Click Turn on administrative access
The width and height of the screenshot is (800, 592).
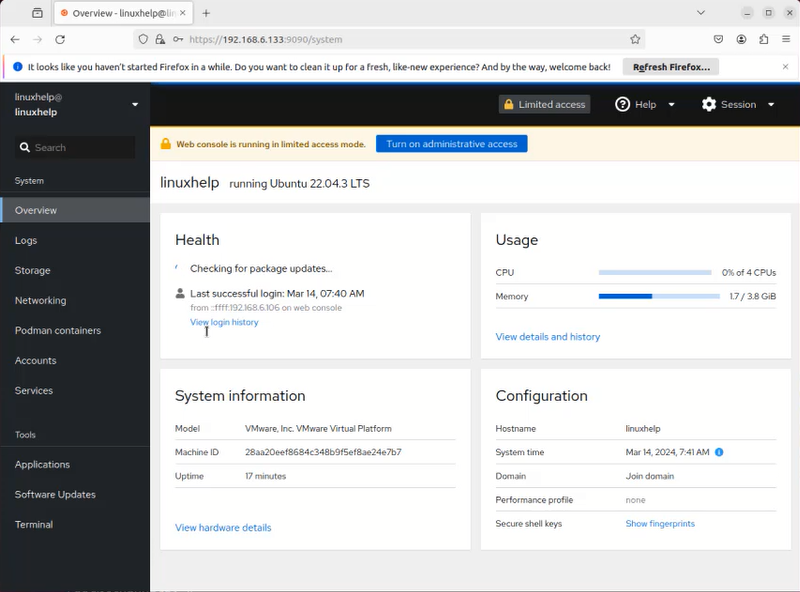[452, 144]
